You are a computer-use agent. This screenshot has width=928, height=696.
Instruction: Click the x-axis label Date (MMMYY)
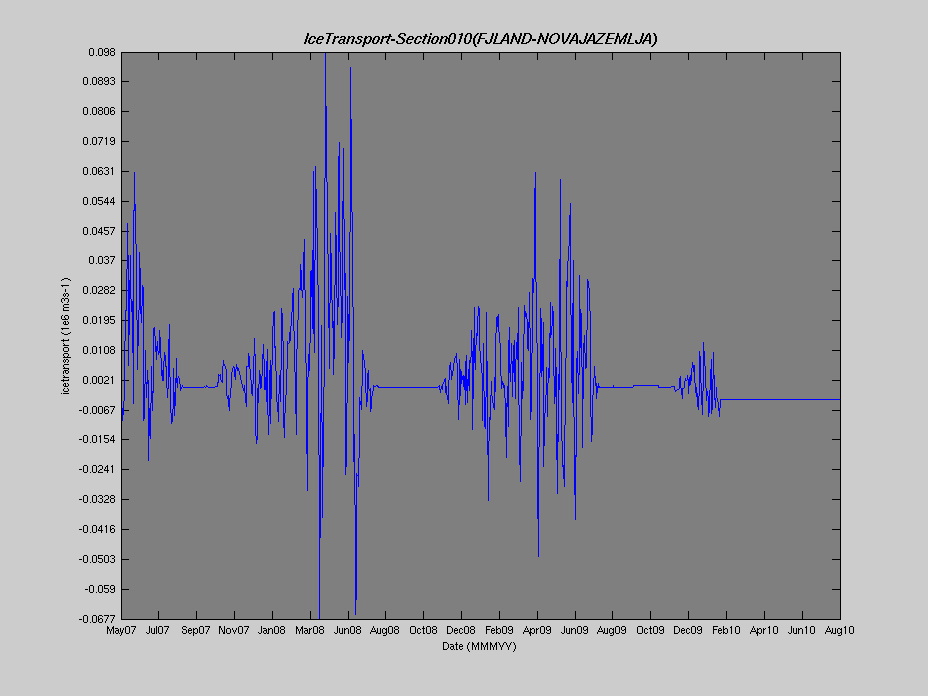pos(479,646)
